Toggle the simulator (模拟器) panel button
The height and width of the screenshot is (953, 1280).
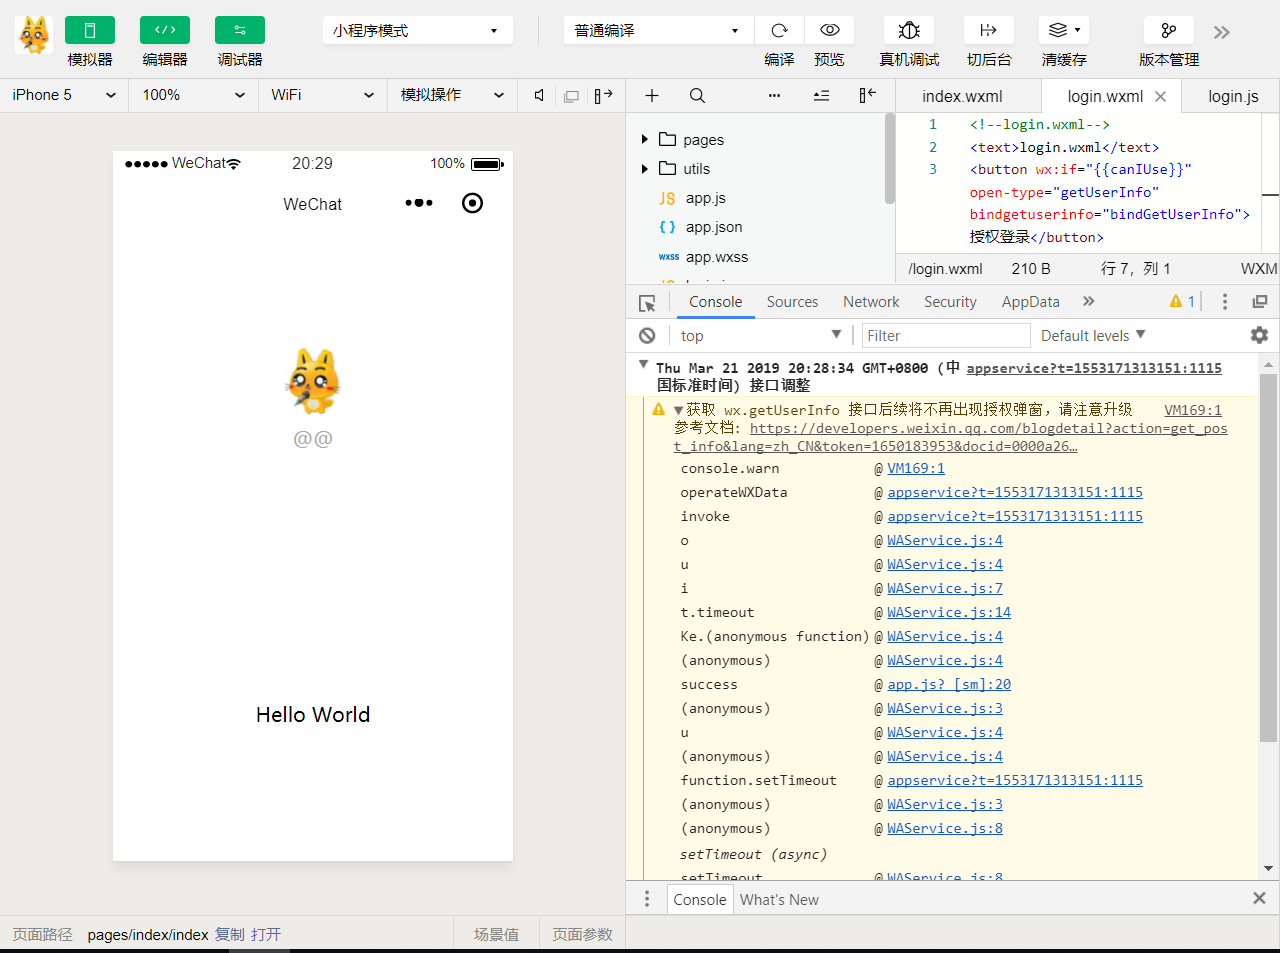click(90, 30)
